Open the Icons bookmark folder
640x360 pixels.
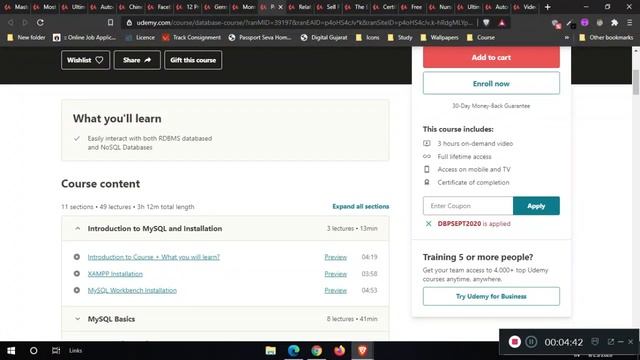(x=367, y=37)
